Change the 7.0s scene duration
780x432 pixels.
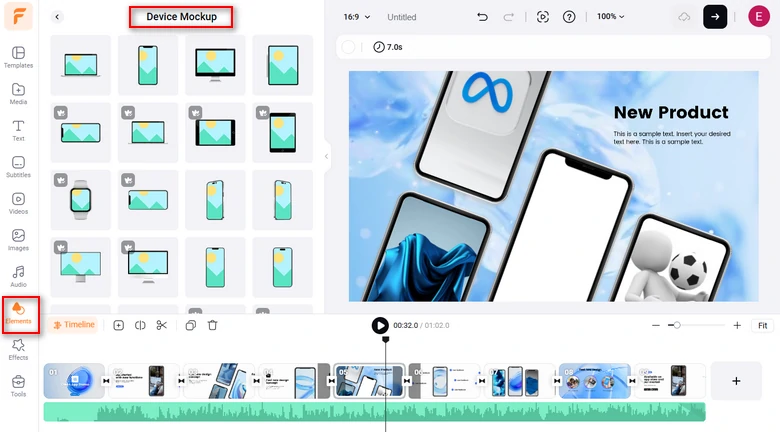tap(388, 47)
